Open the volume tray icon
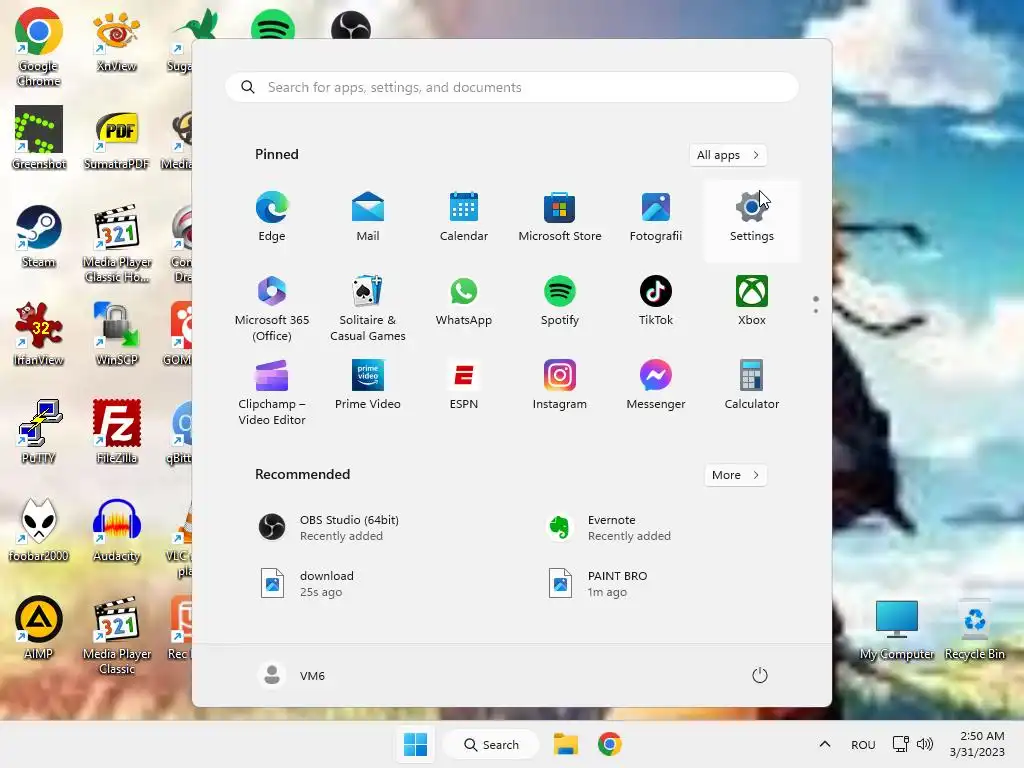Viewport: 1024px width, 768px height. (x=925, y=744)
